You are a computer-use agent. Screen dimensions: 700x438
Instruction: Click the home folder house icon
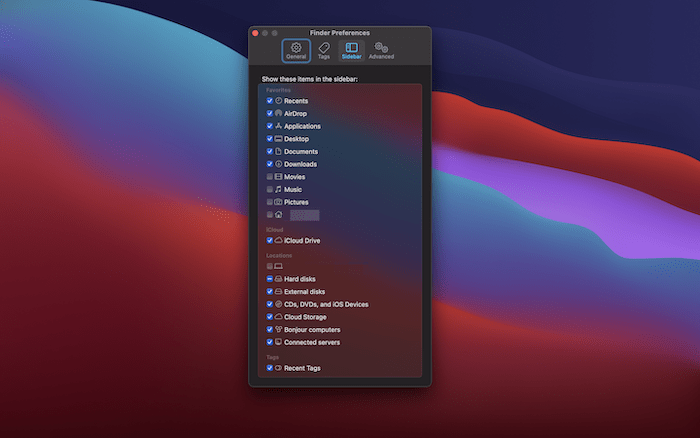click(279, 214)
